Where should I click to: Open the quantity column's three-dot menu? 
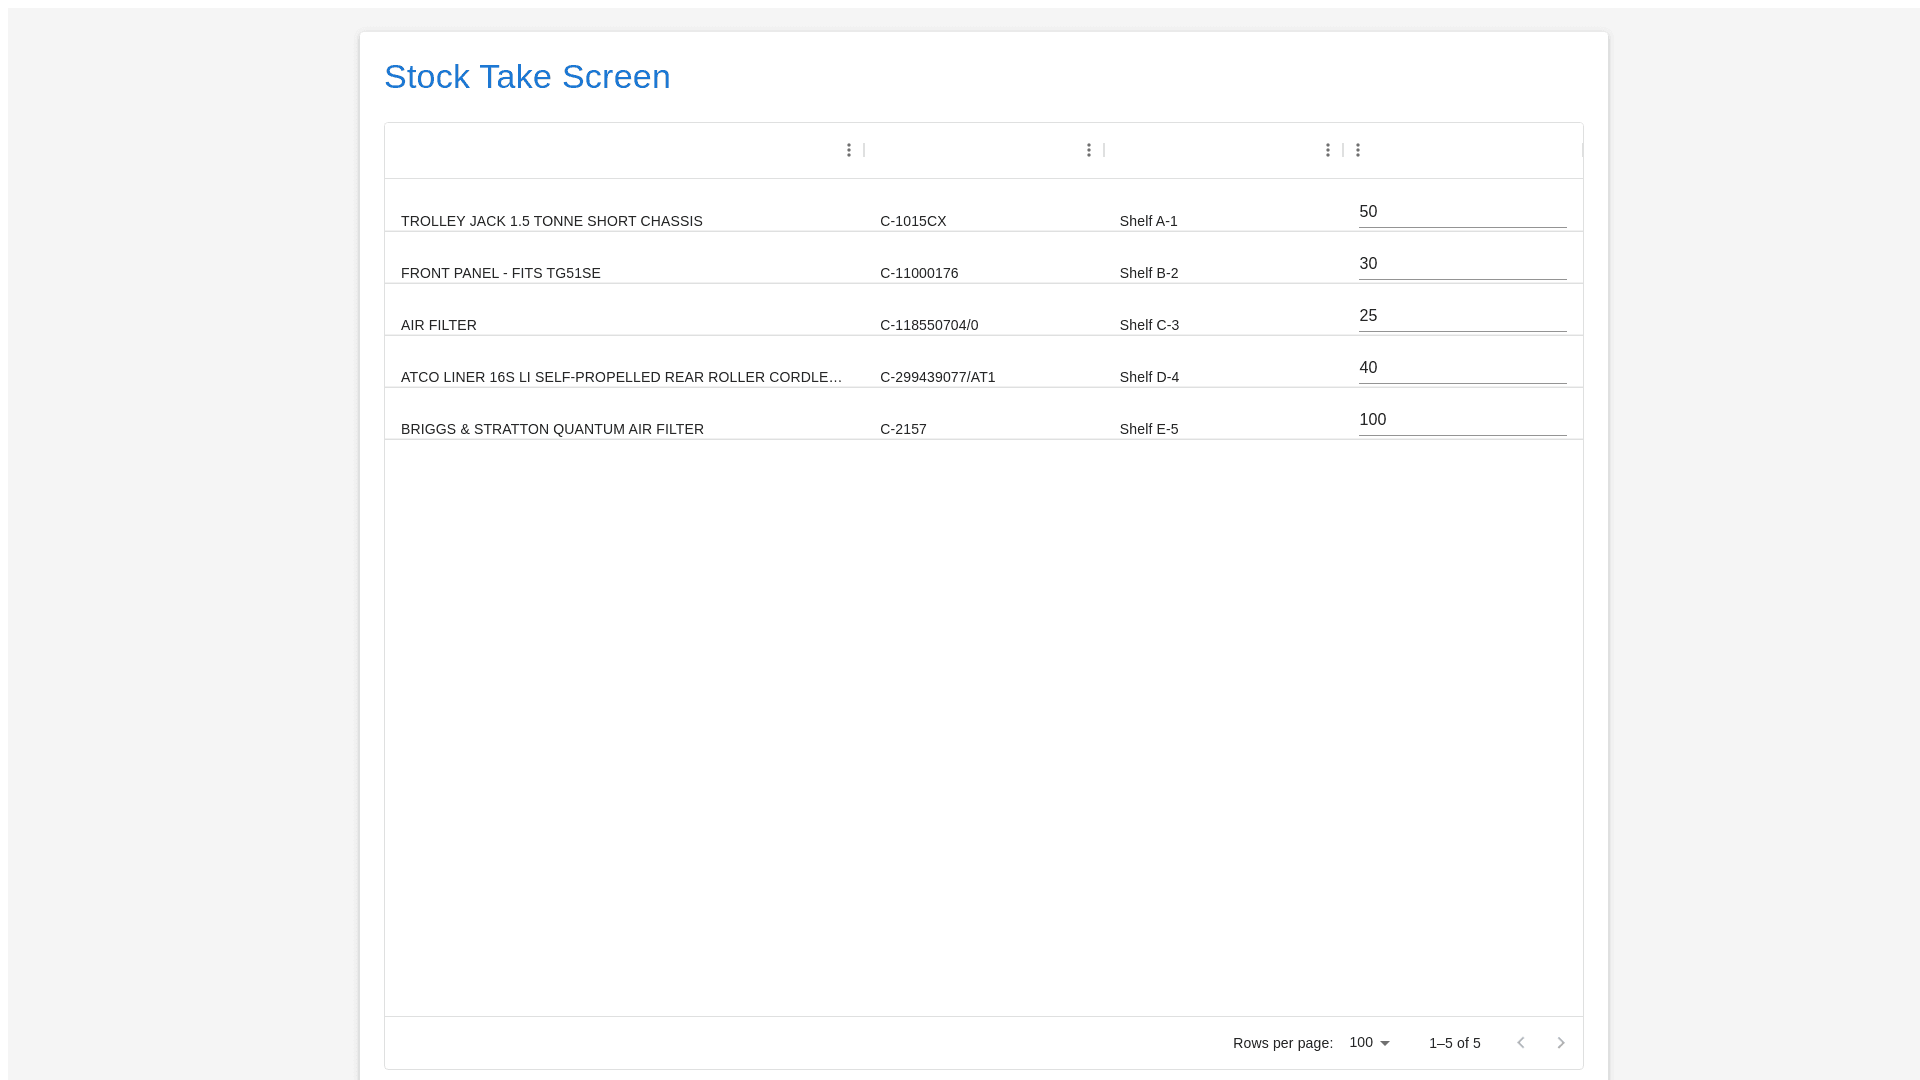click(x=1358, y=150)
